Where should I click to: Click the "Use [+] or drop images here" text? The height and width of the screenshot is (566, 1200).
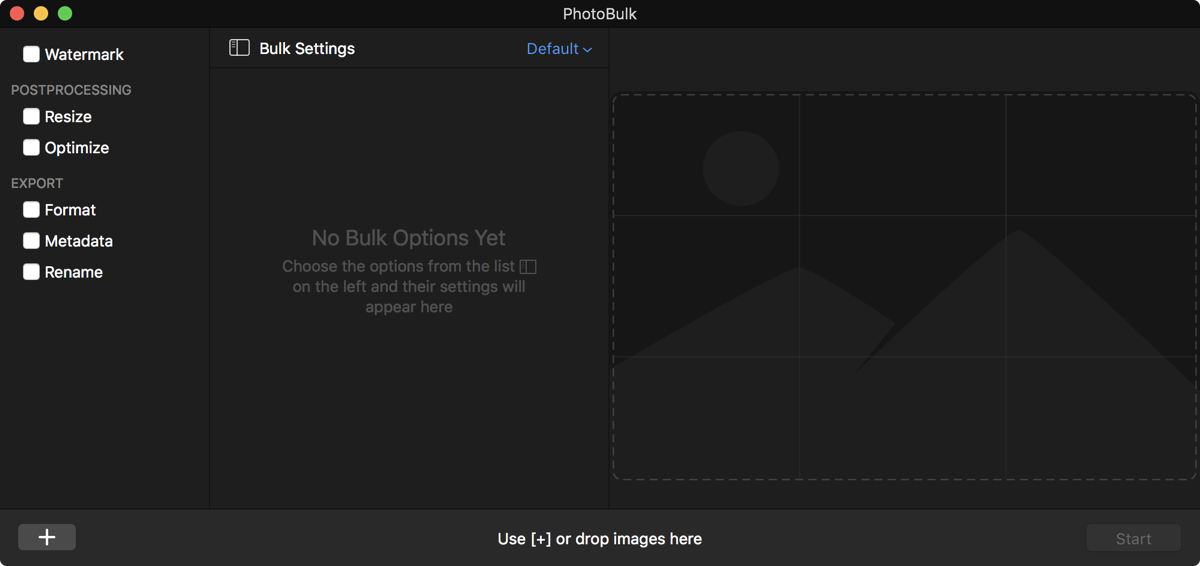point(600,539)
